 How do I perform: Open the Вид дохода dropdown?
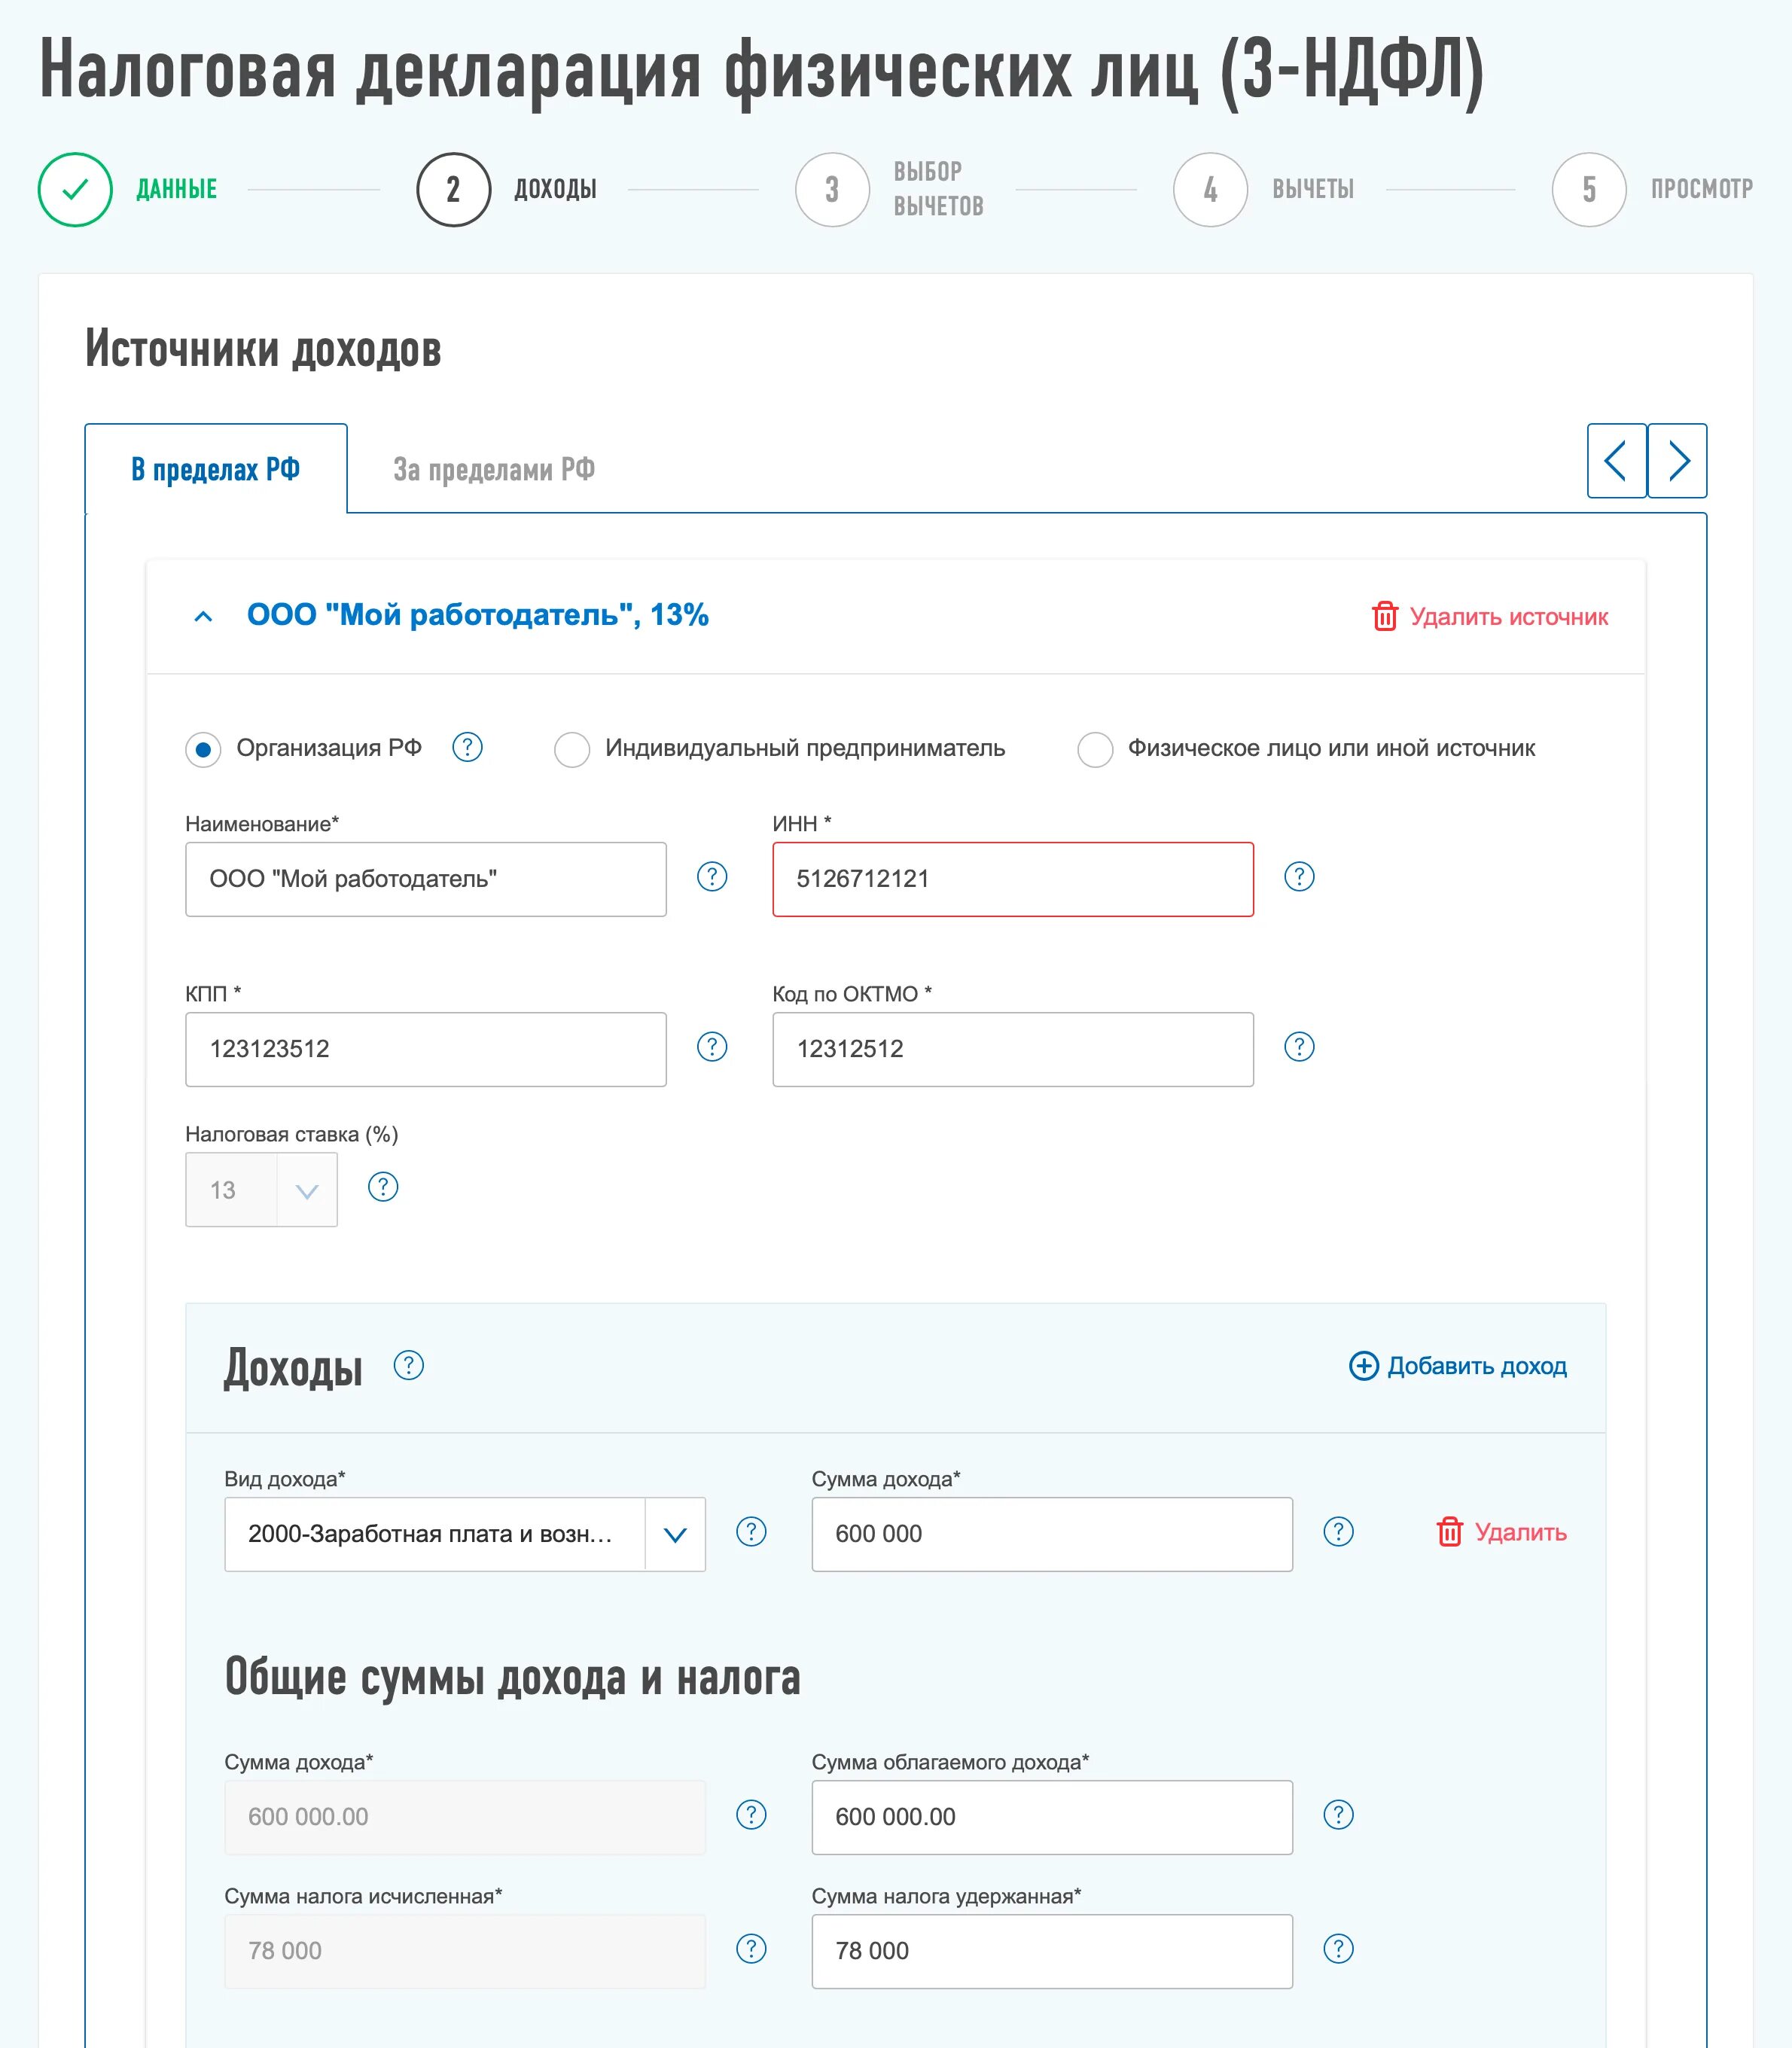click(675, 1534)
